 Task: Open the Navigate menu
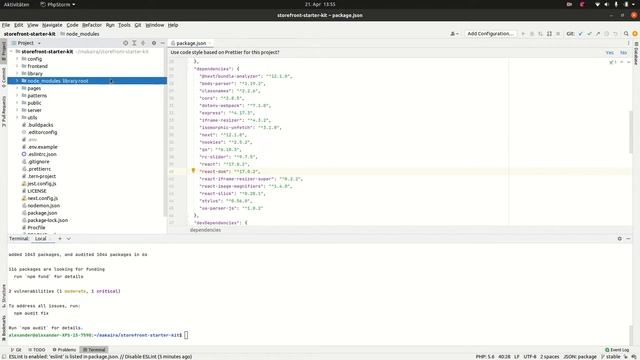pos(52,25)
